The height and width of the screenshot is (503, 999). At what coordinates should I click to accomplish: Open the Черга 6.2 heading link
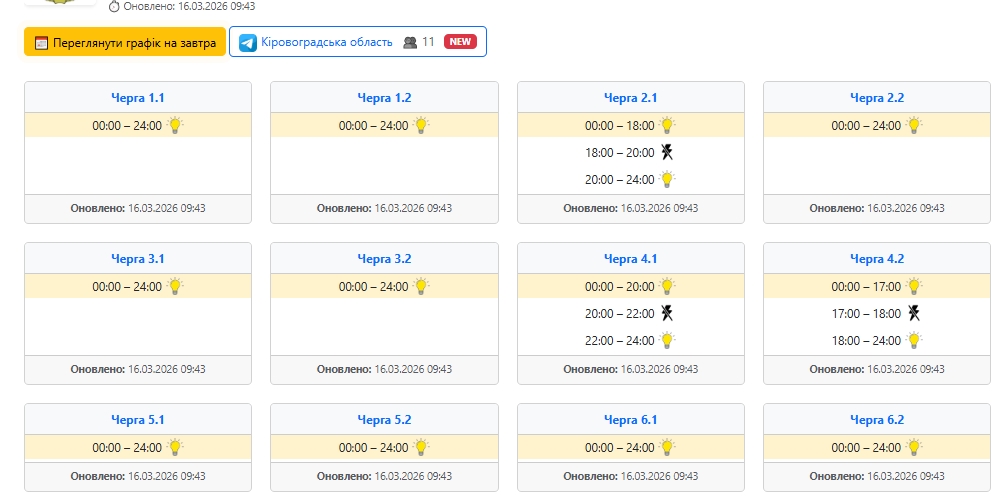point(877,420)
